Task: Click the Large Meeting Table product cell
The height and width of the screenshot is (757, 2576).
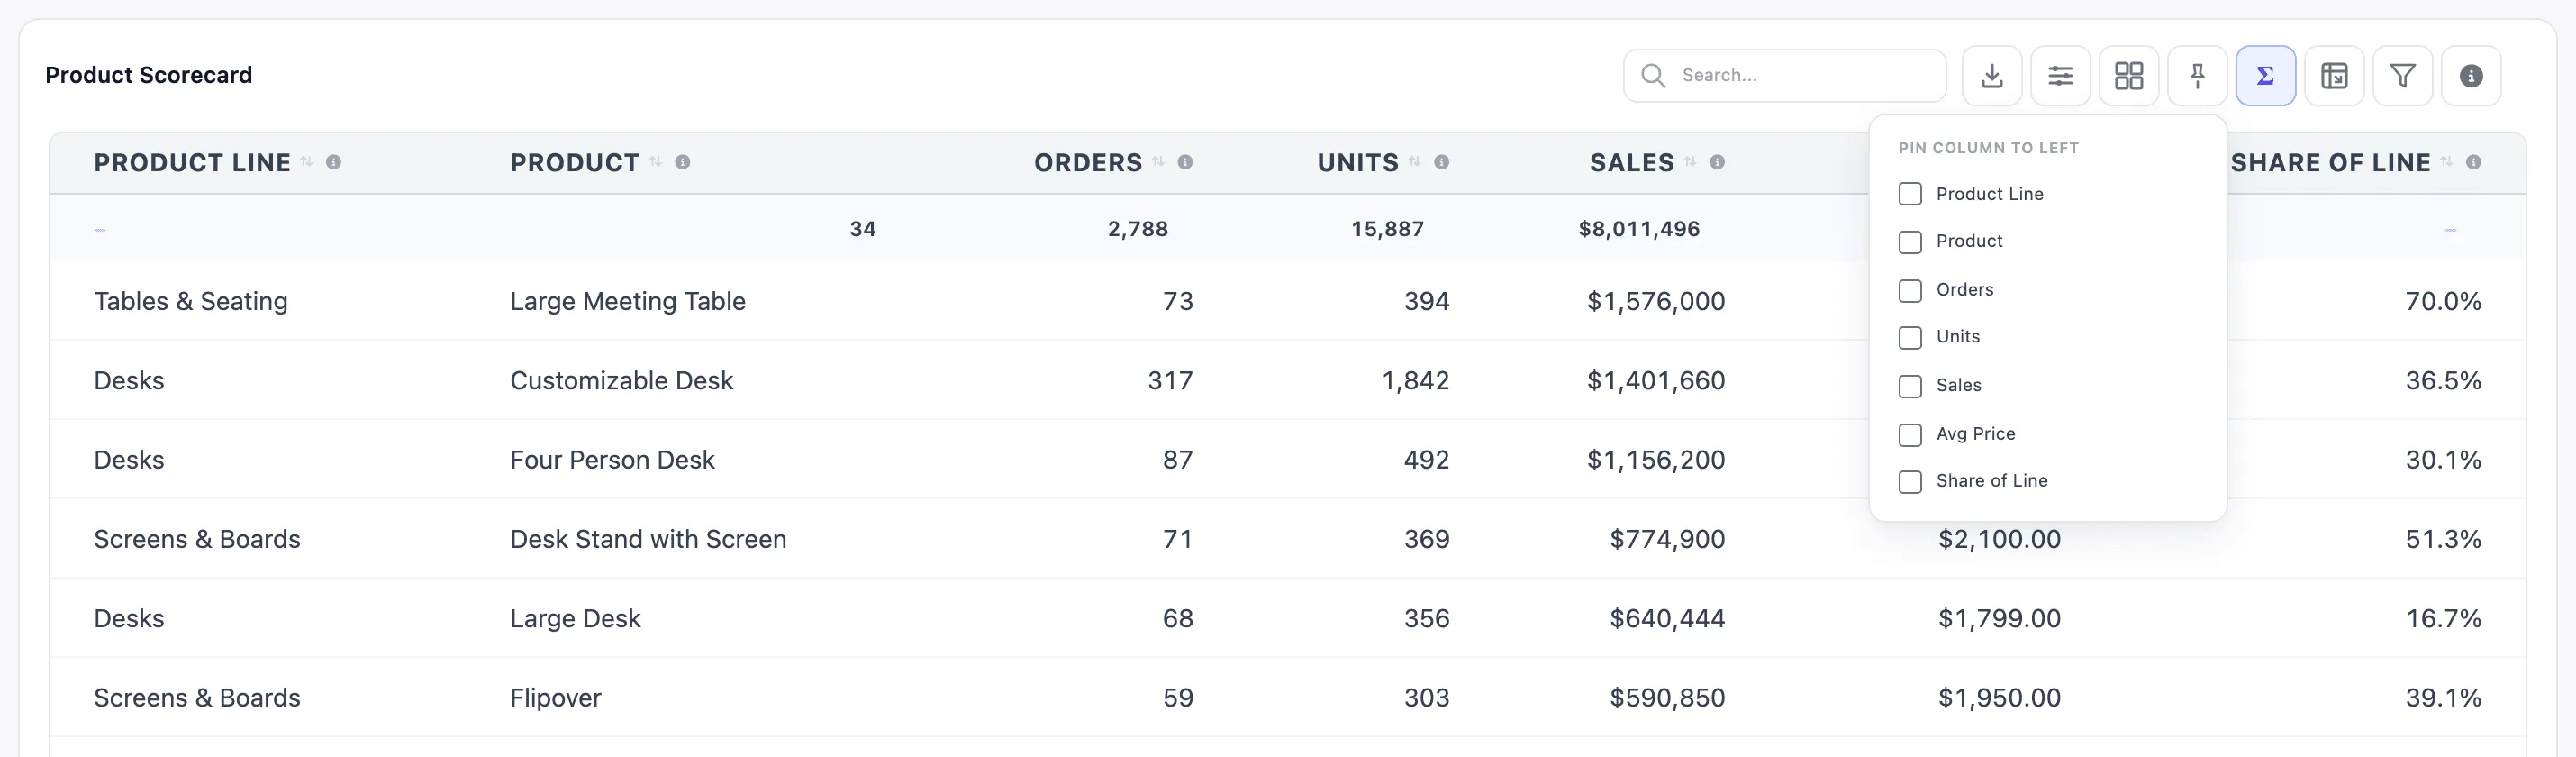Action: point(628,301)
